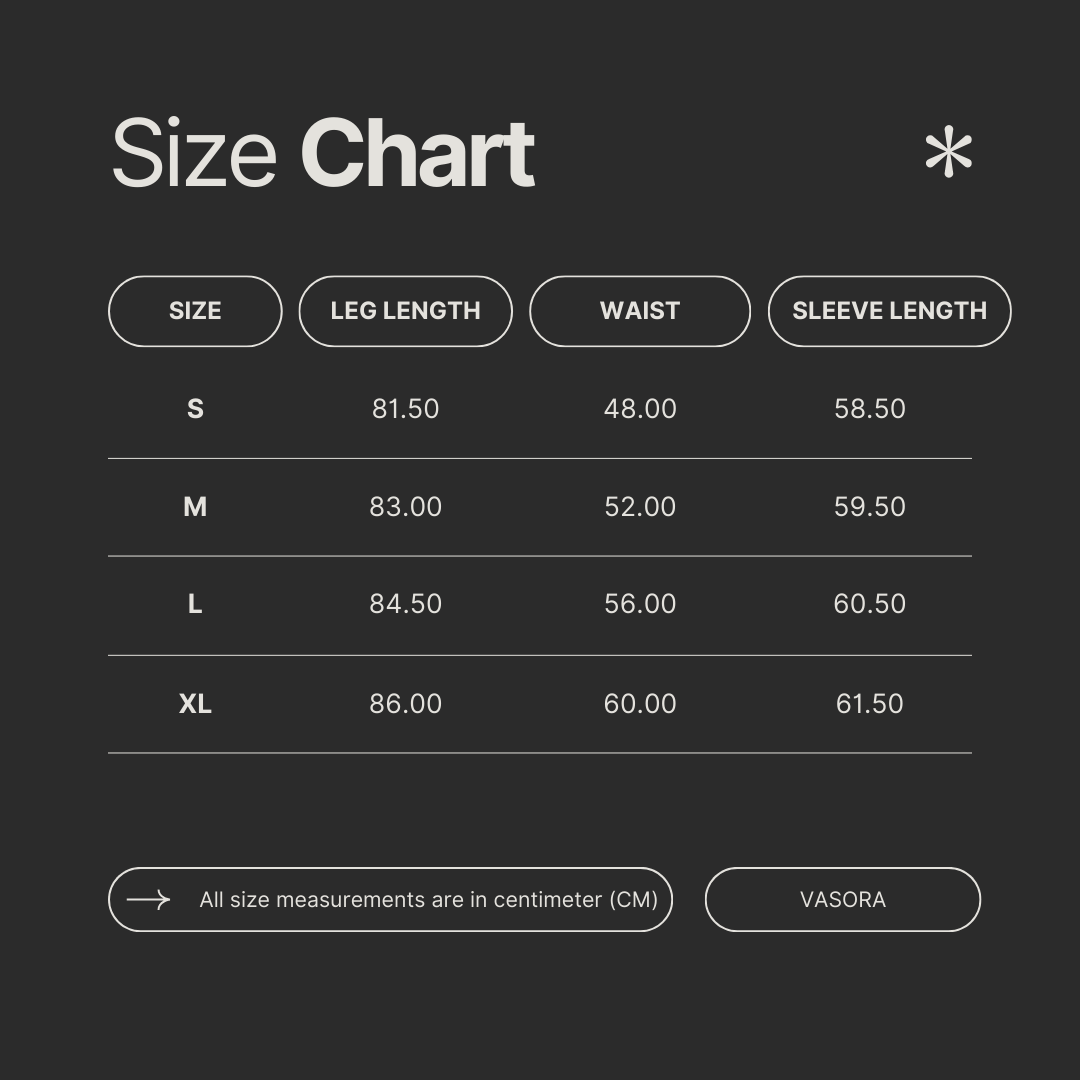Select the XL size row label
1080x1080 pixels.
coord(195,704)
